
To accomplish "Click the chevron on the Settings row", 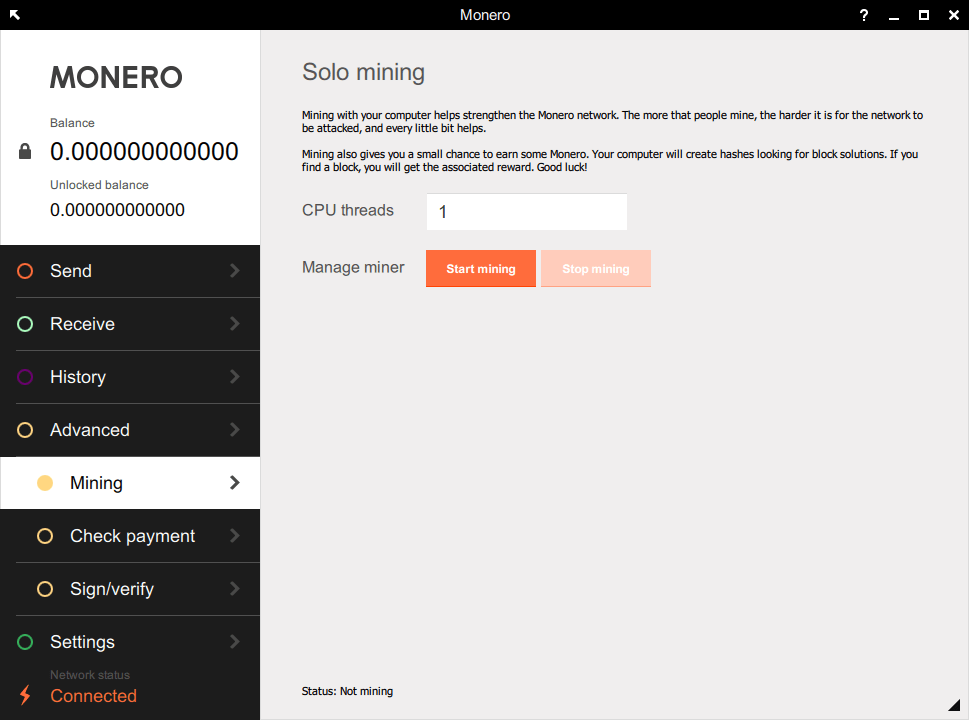I will coord(235,642).
